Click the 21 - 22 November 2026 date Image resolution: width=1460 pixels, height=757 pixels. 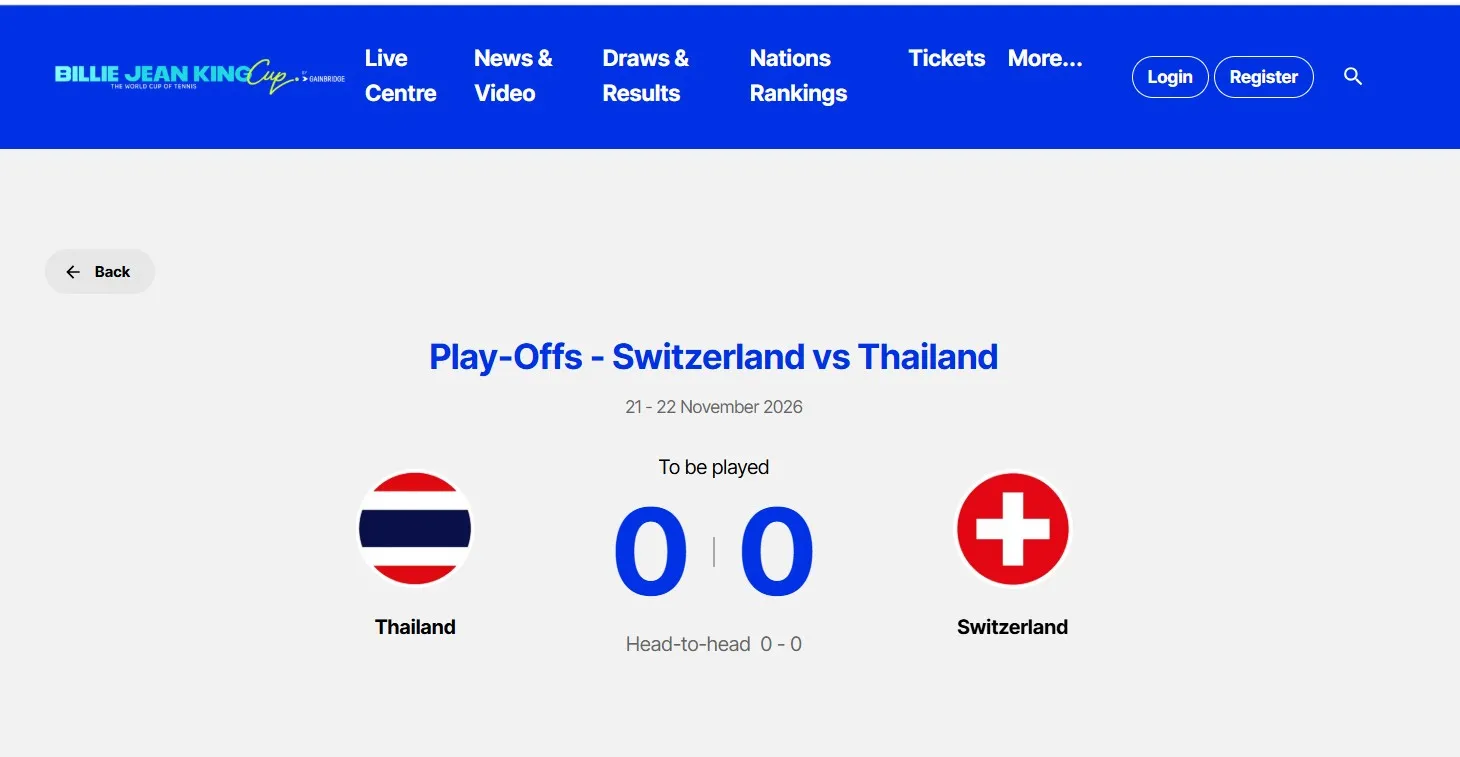(714, 407)
